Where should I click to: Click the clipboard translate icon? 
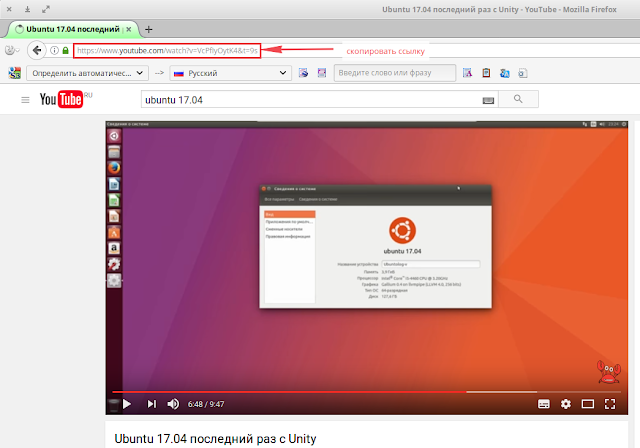[x=486, y=73]
